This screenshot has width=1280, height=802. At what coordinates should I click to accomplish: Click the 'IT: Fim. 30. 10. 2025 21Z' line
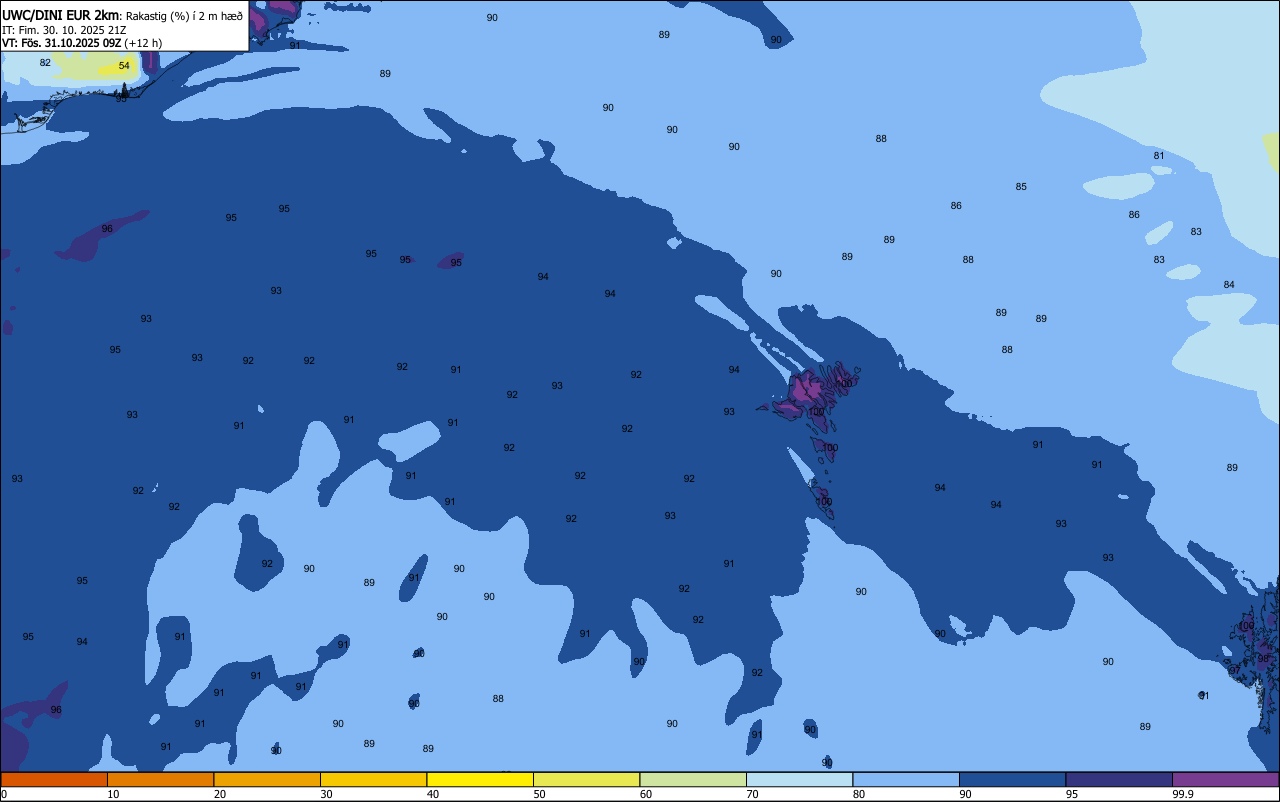tap(64, 30)
